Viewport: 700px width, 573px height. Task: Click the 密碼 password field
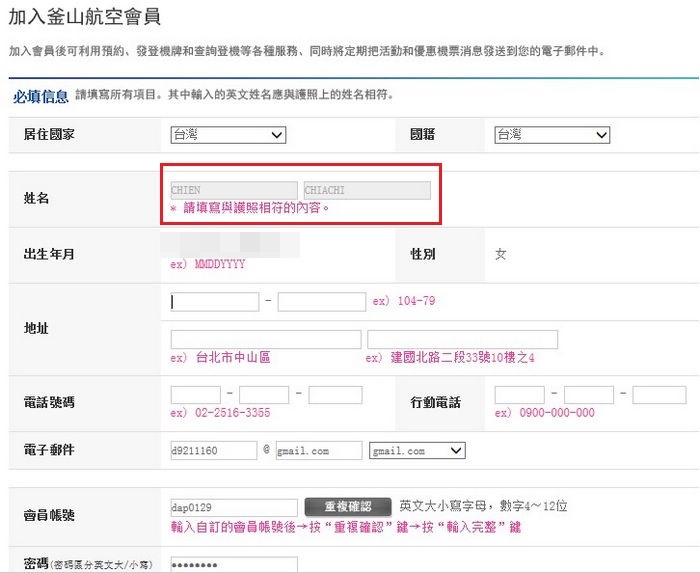point(234,564)
